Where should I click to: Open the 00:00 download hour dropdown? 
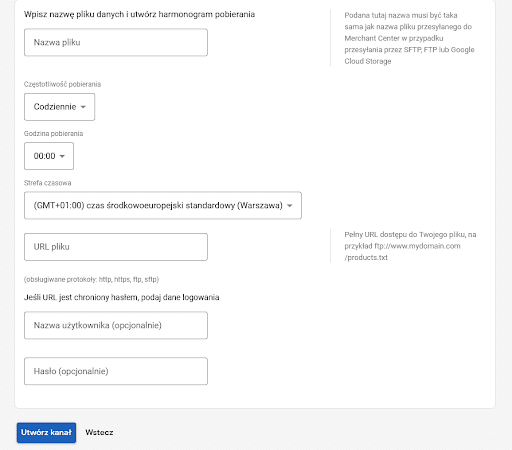click(x=49, y=156)
